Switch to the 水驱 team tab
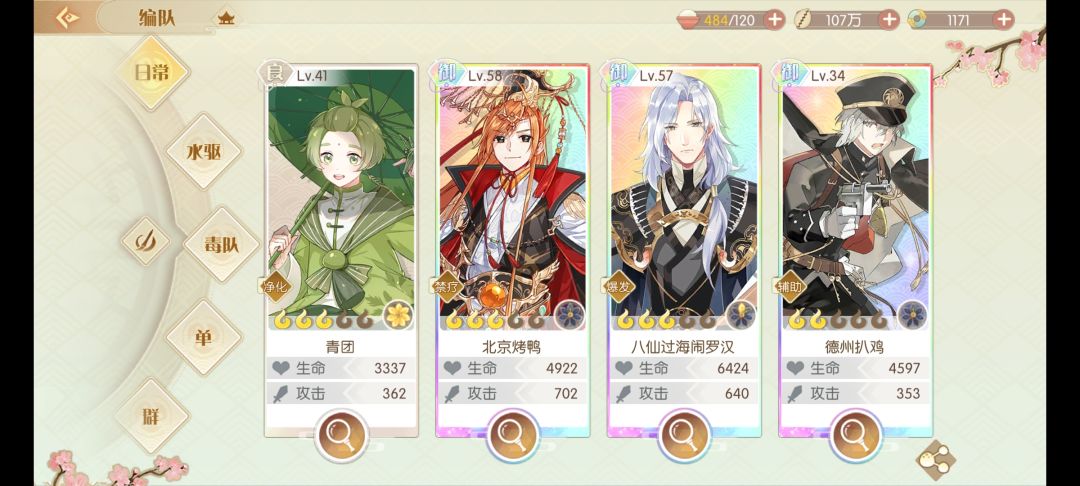This screenshot has height=486, width=1080. click(204, 151)
